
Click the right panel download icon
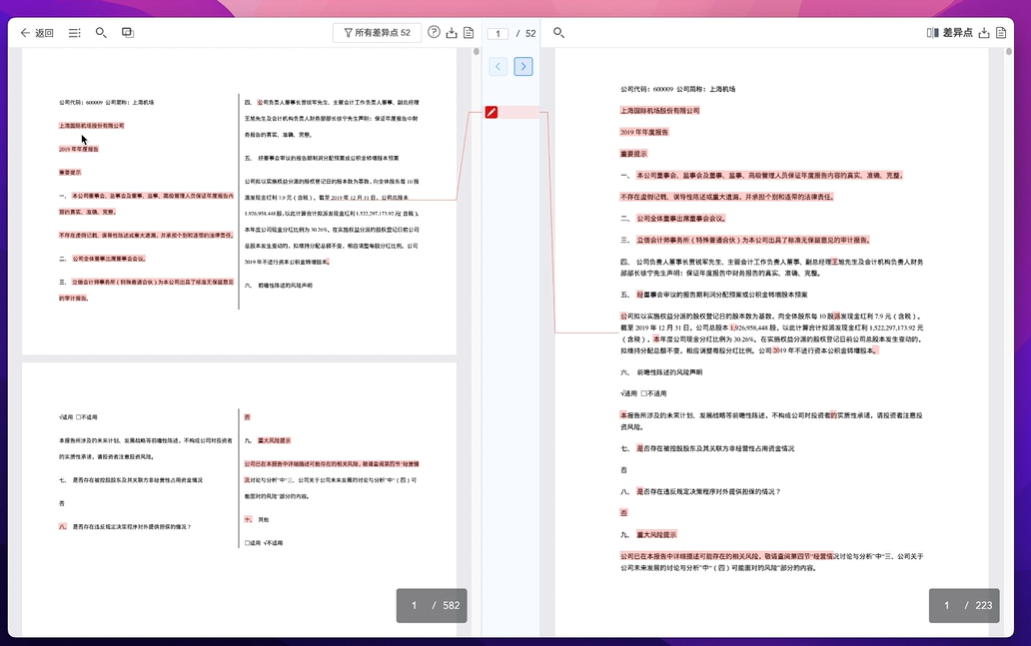(x=984, y=33)
